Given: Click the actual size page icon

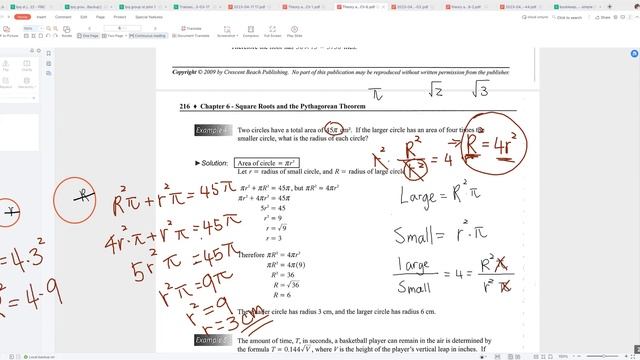Looking at the screenshot, I should click(x=26, y=36).
